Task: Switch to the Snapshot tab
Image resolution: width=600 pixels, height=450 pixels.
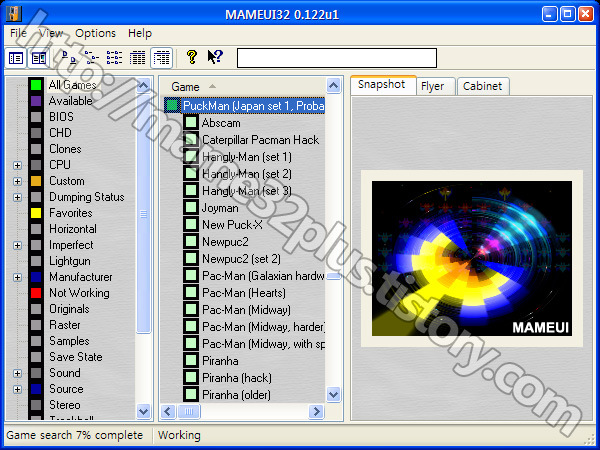Action: point(383,85)
